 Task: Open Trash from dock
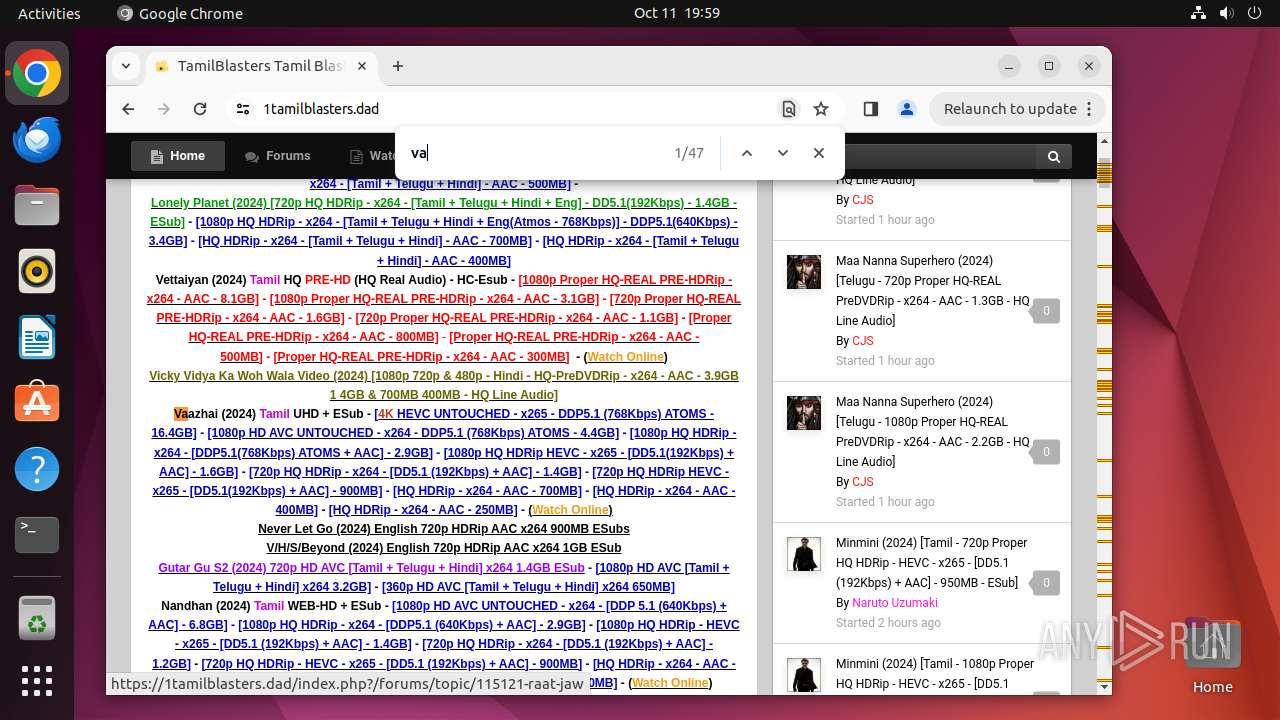(x=37, y=617)
